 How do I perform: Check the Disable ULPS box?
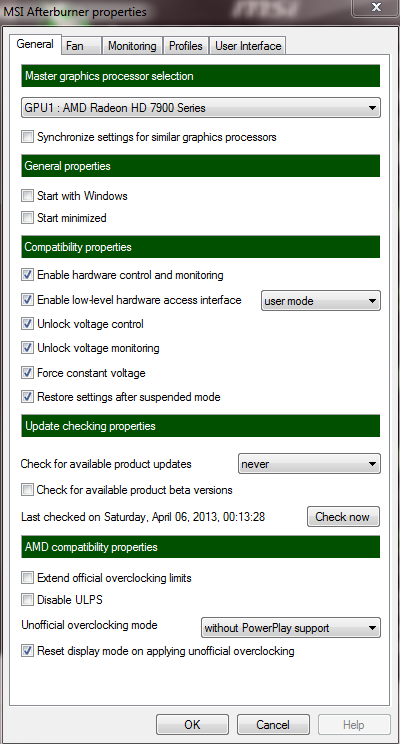click(28, 600)
